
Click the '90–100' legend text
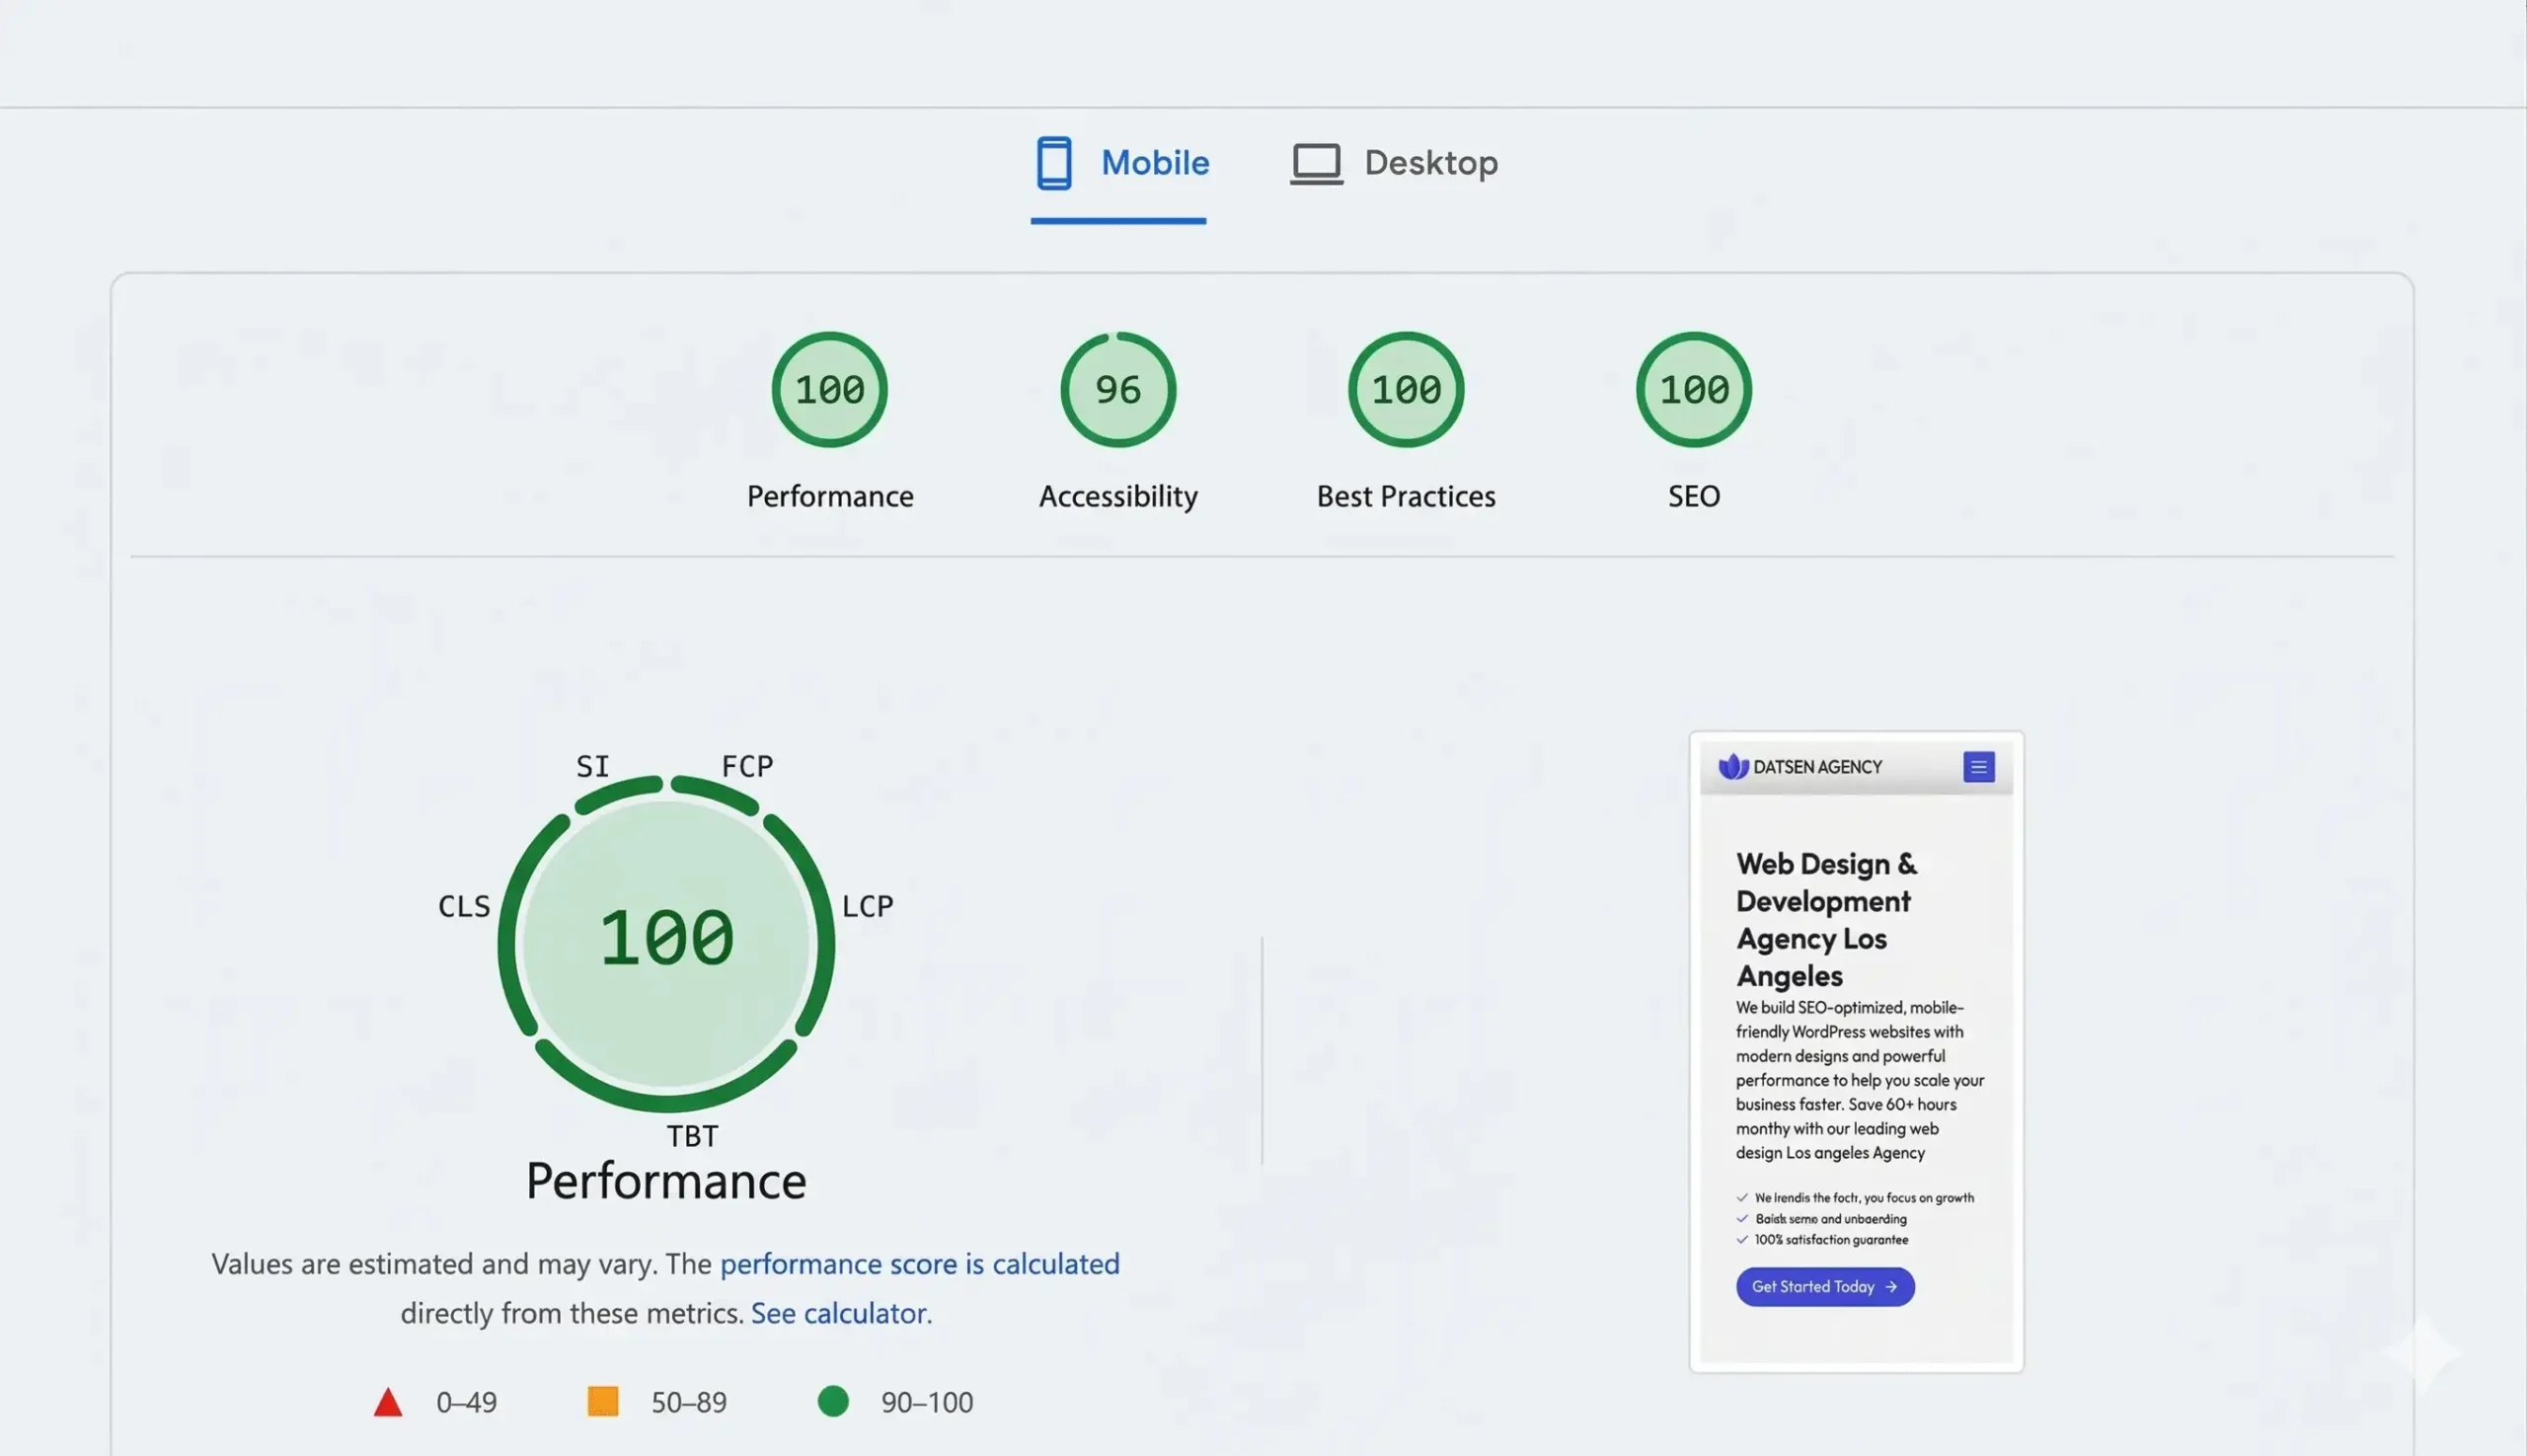927,1402
